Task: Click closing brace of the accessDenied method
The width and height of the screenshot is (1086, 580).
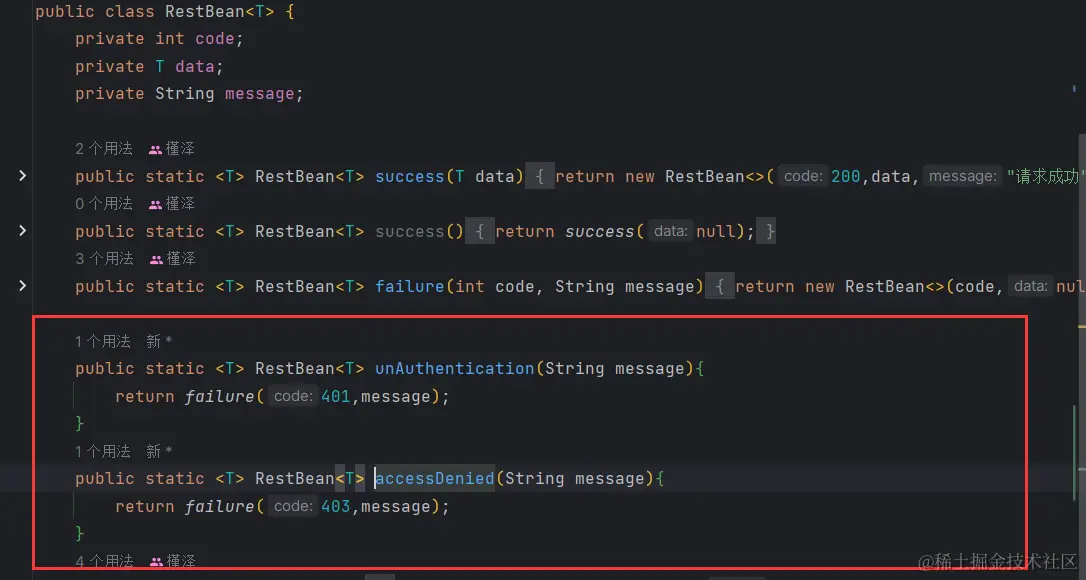Action: click(x=80, y=533)
